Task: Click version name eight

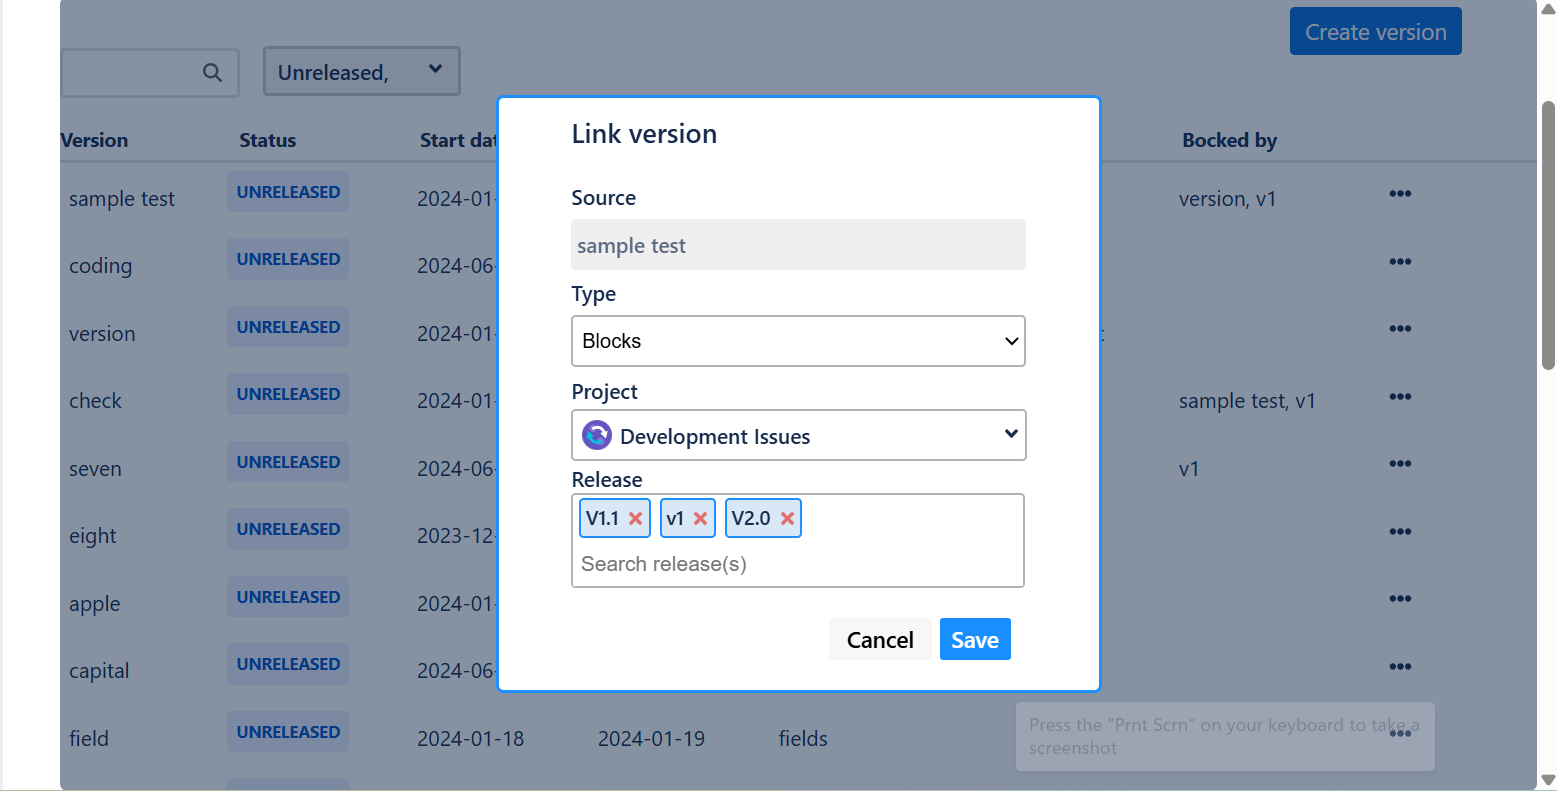Action: 93,536
